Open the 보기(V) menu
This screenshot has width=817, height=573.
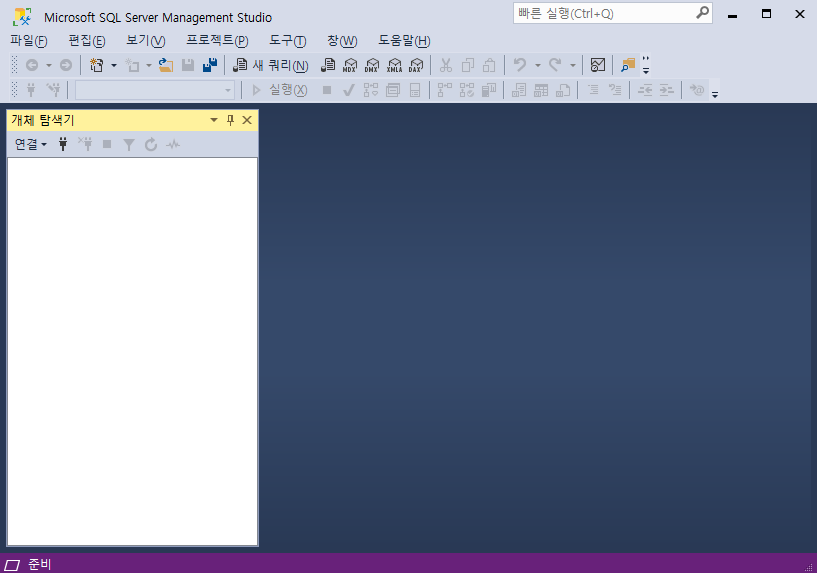[145, 41]
